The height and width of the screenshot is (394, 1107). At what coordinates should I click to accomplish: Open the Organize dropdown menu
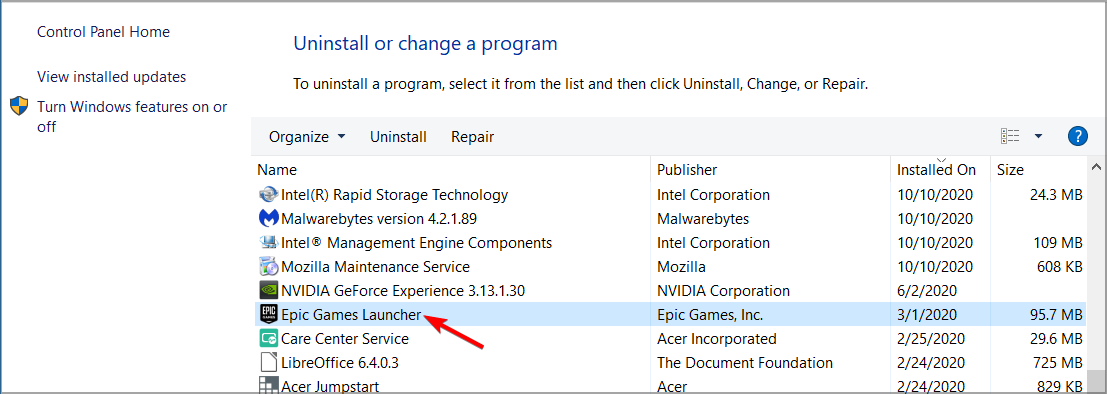307,137
